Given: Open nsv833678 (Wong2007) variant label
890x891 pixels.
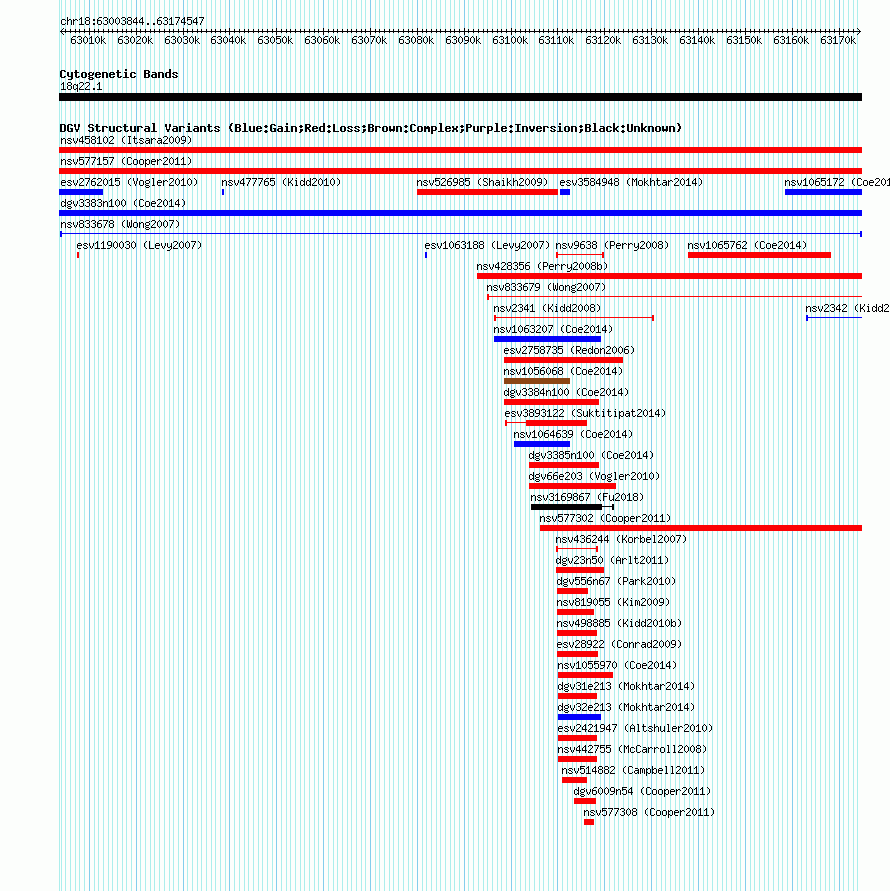Looking at the screenshot, I should coord(120,224).
